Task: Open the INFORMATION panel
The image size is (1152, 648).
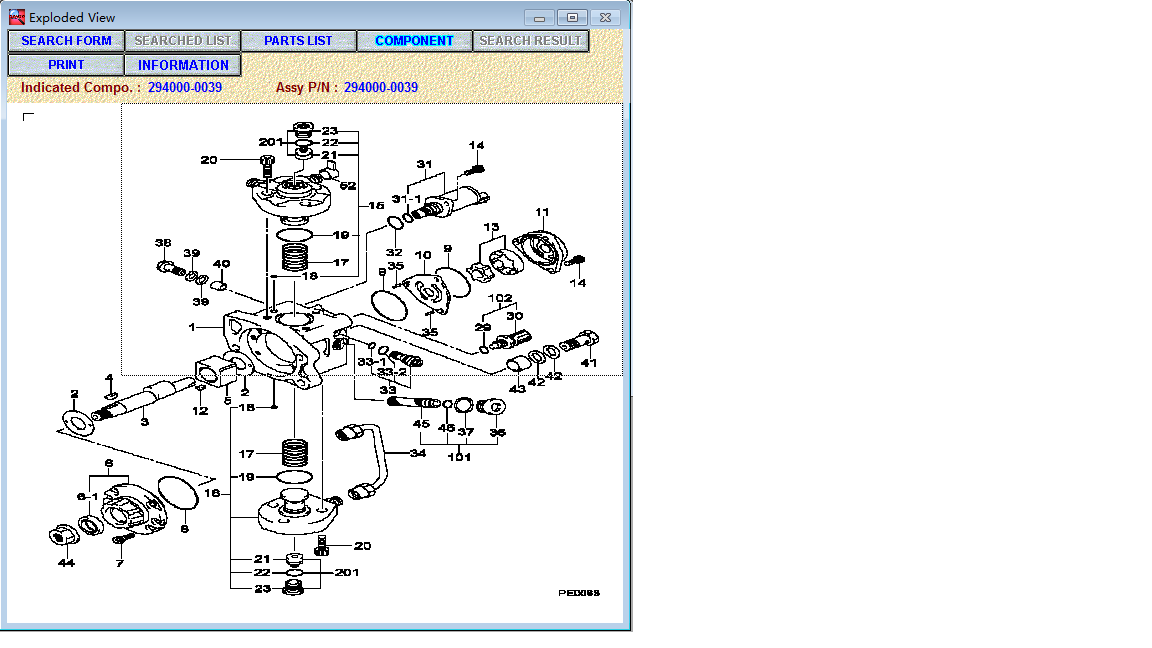Action: (x=183, y=65)
